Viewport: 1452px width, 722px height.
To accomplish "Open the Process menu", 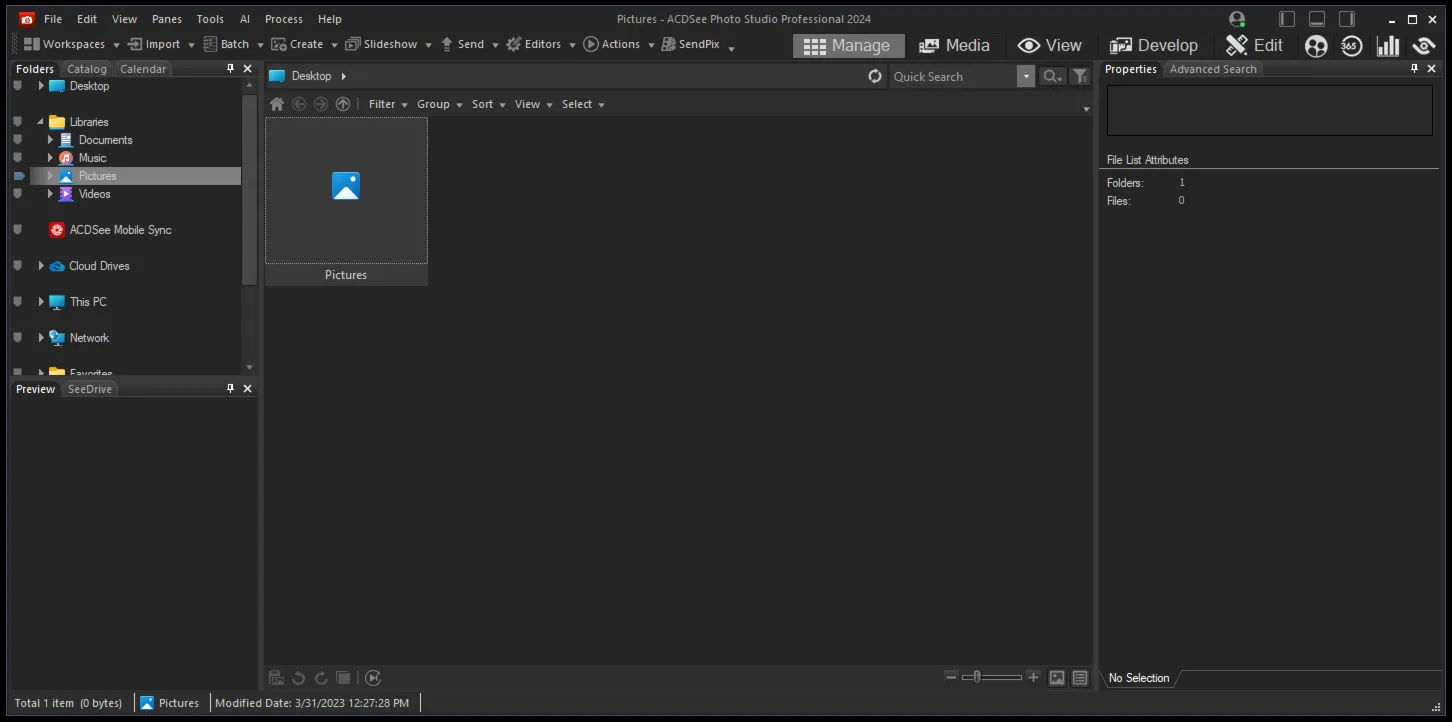I will coord(284,19).
